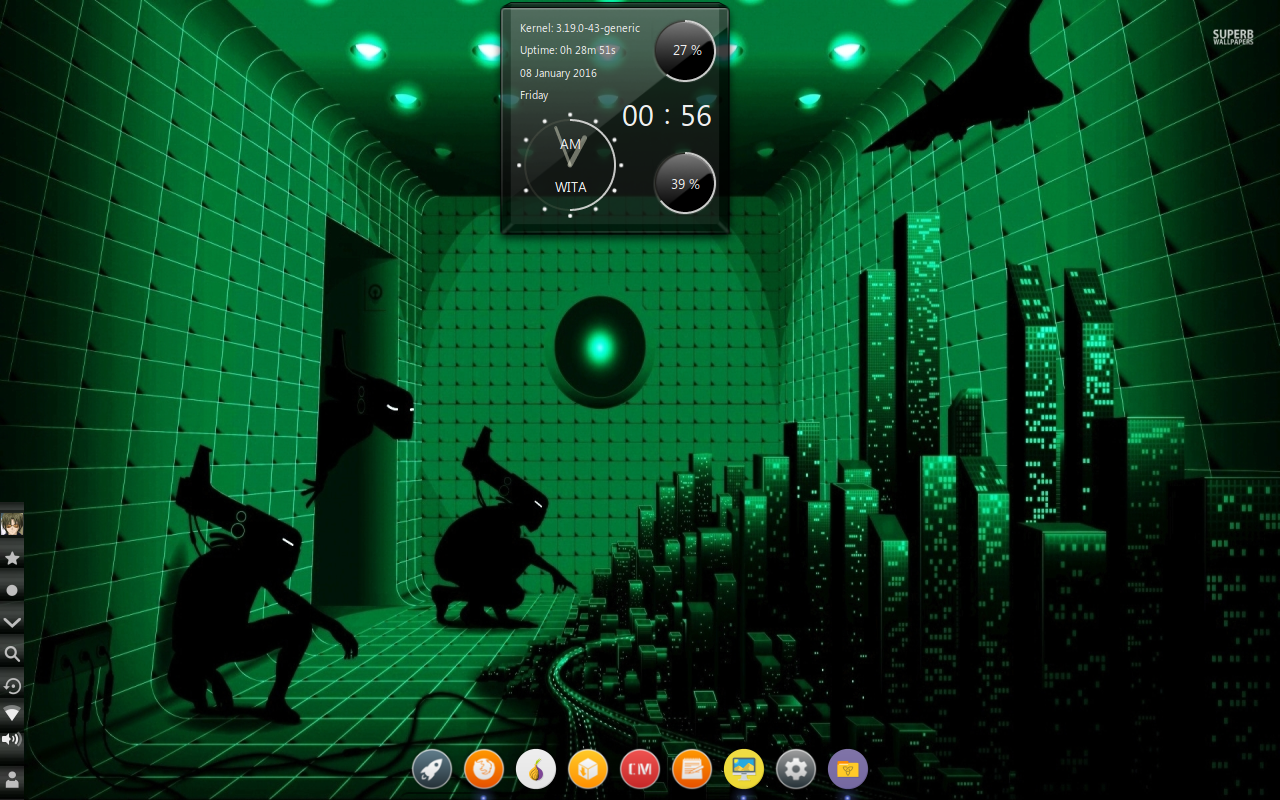Viewport: 1280px width, 800px height.
Task: Launch Firefox from the dock
Action: (x=484, y=769)
